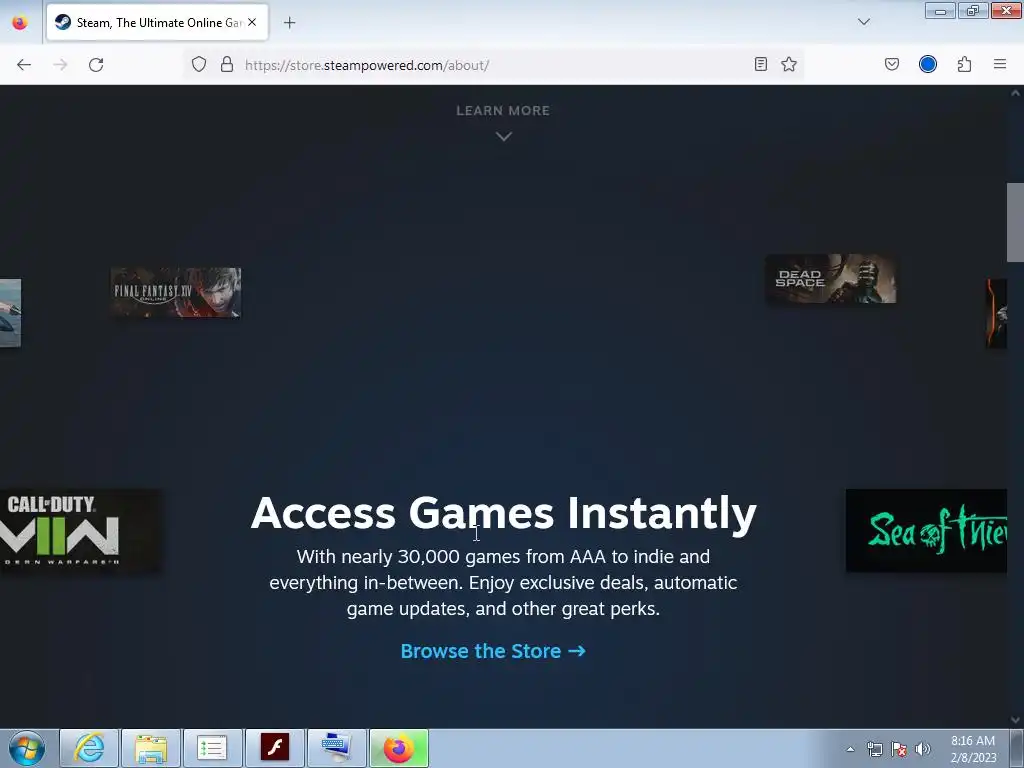Go back using the browser back arrow
Screen dimensions: 1024x768
coord(24,65)
